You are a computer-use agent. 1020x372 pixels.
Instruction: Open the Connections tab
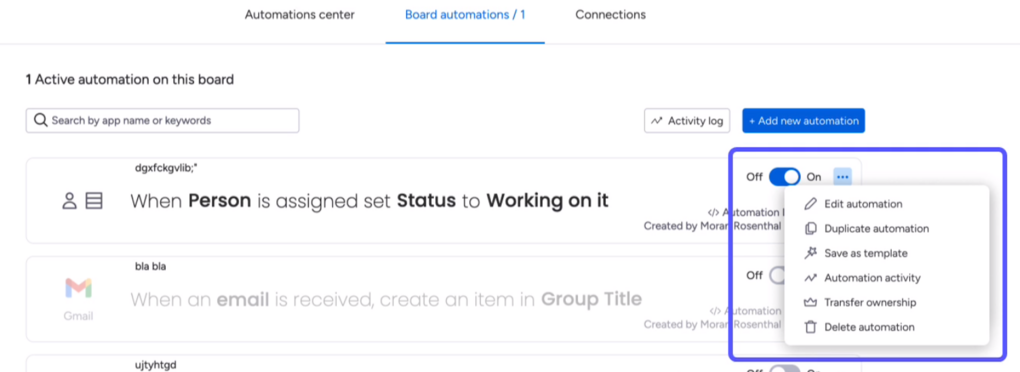(x=610, y=14)
